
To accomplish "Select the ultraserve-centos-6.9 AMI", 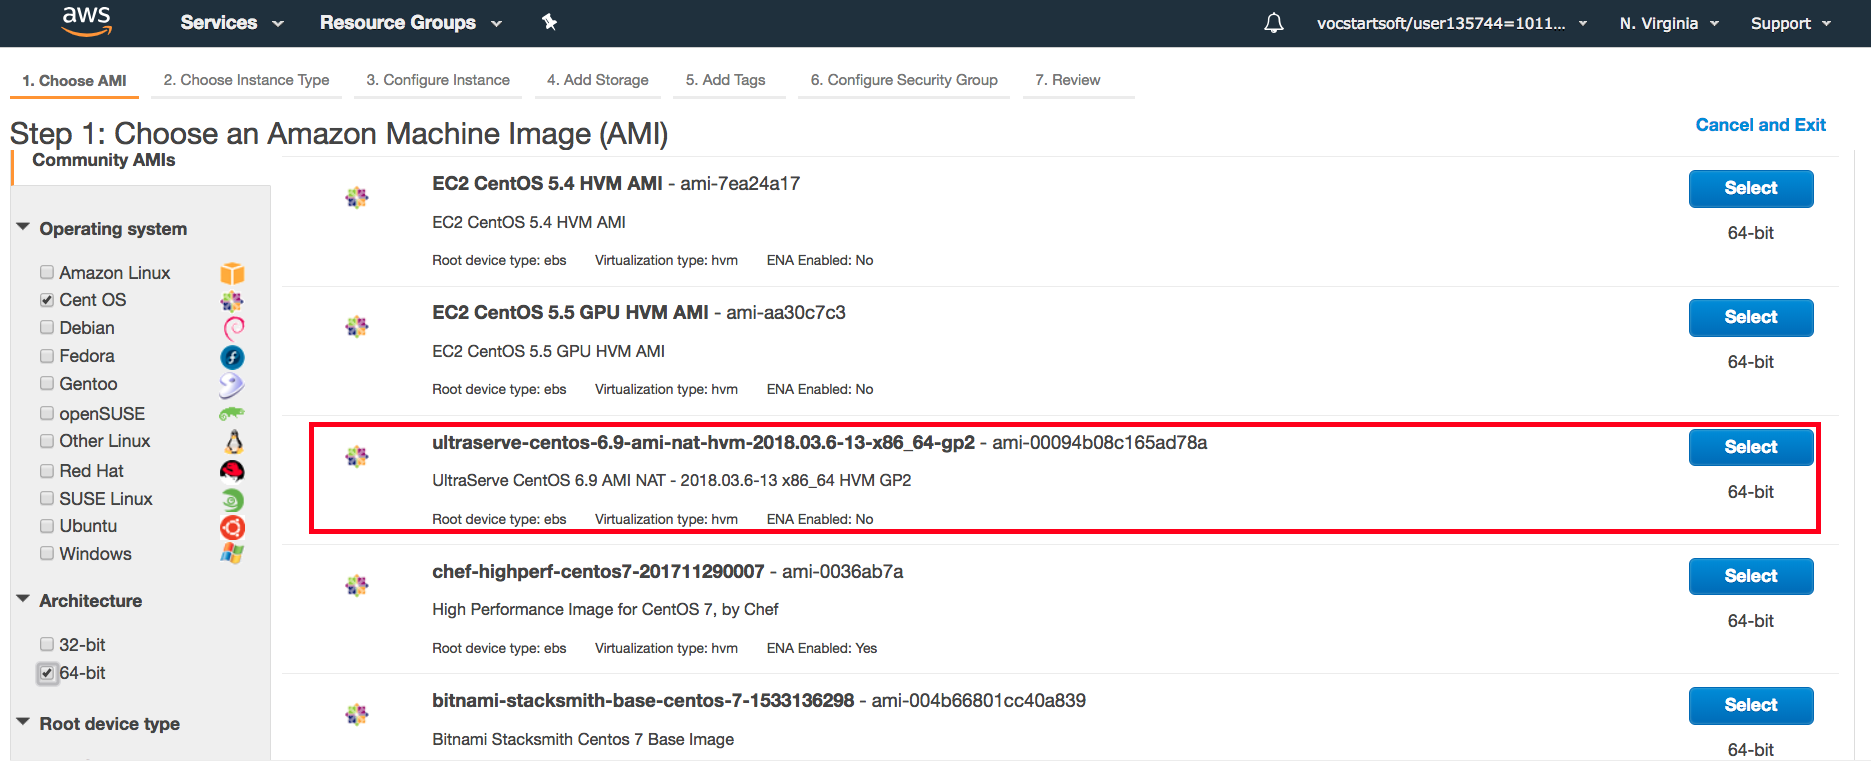I will tap(1751, 447).
